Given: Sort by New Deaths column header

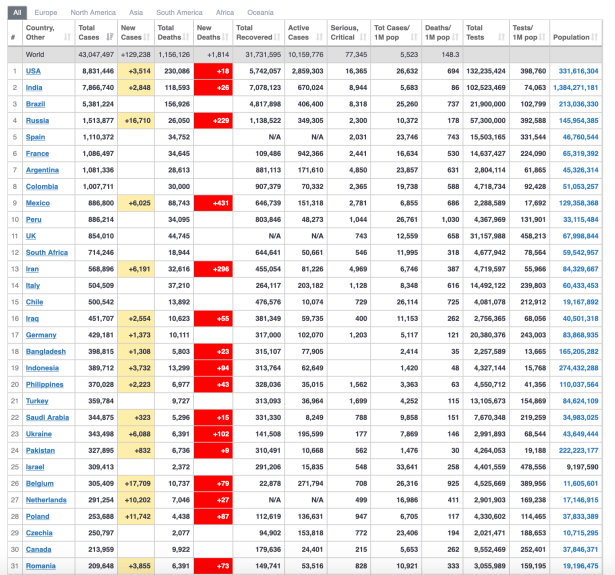Looking at the screenshot, I should coord(212,33).
